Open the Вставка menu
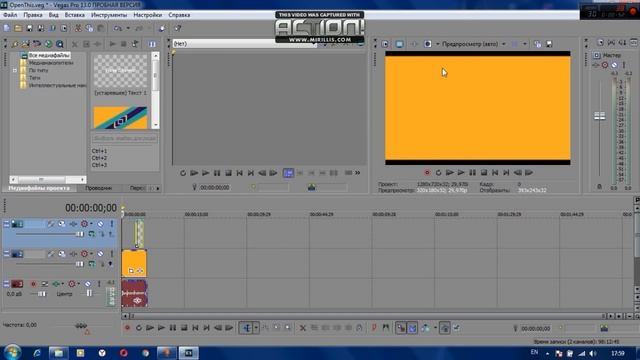The width and height of the screenshot is (640, 360). point(75,15)
